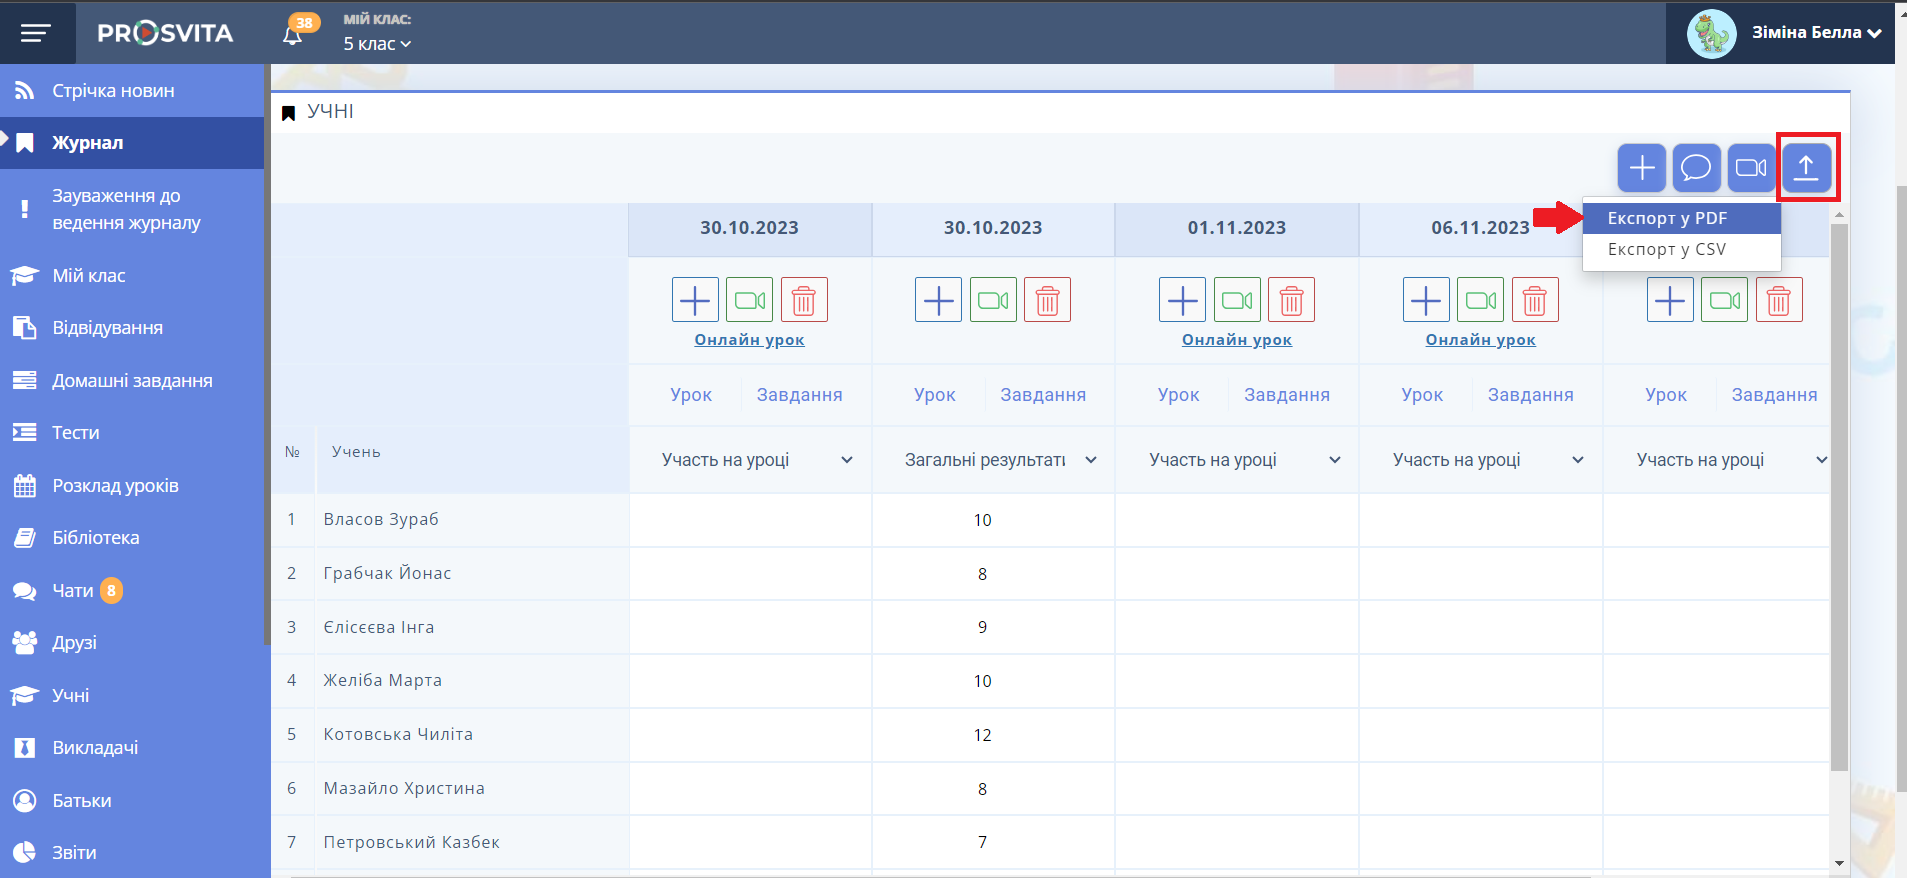1907x878 pixels.
Task: Expand the '5 клас' class selector
Action: coord(377,44)
